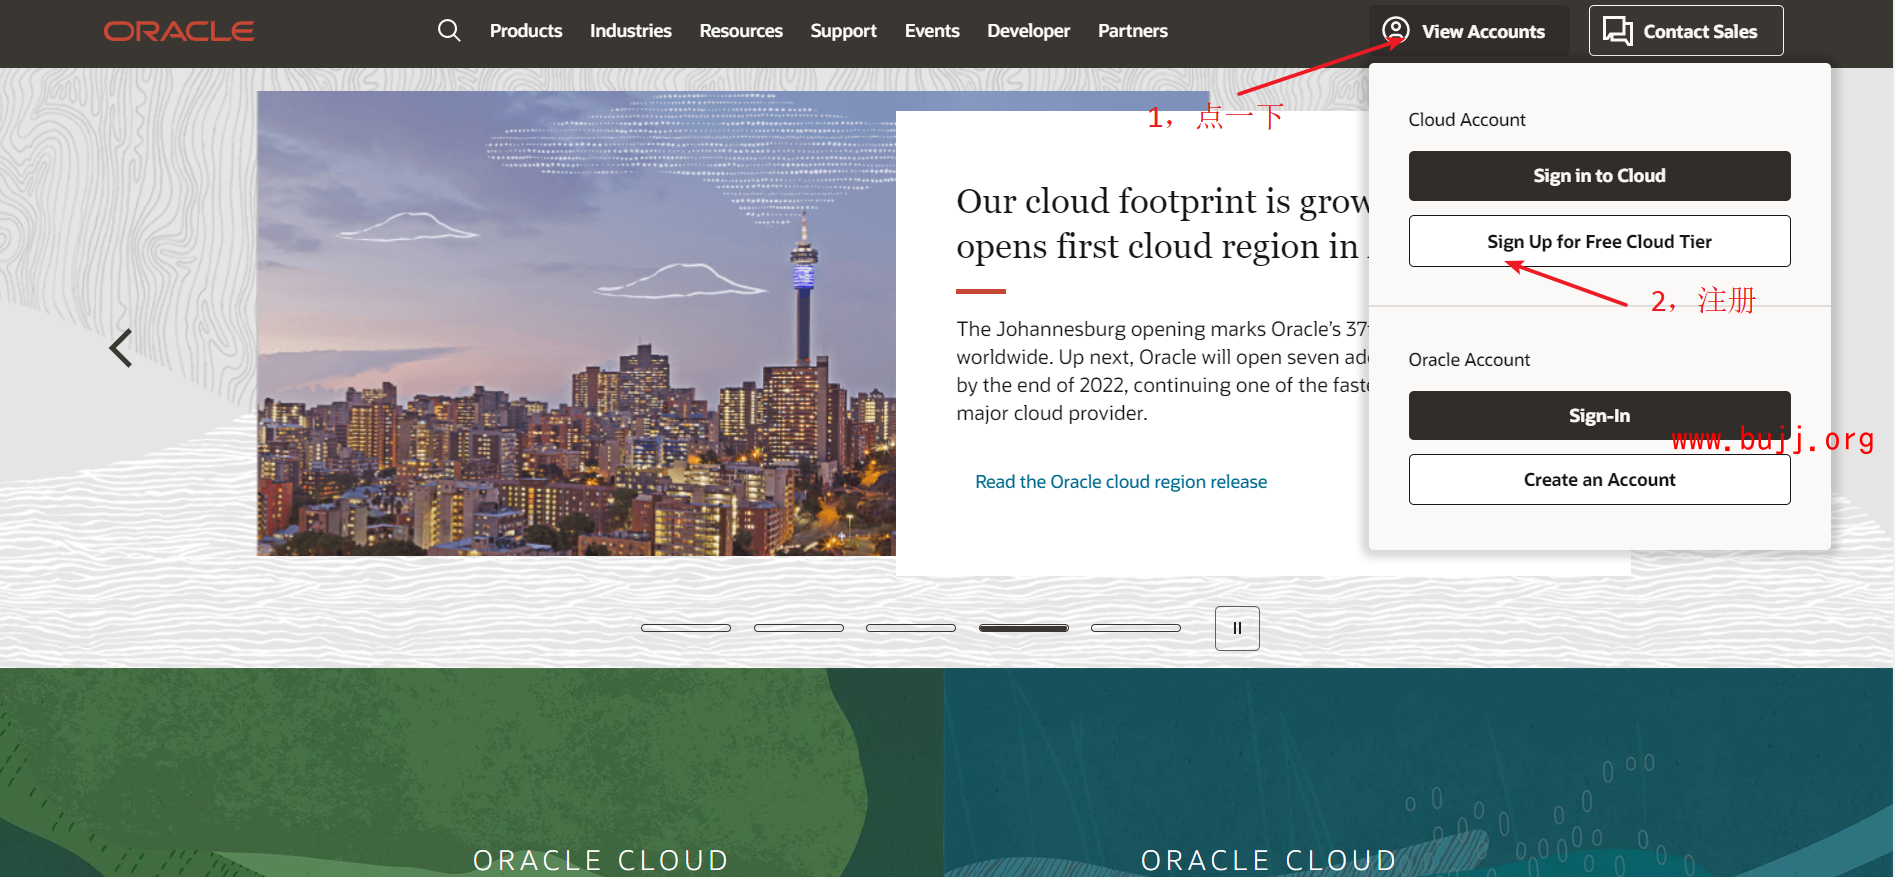Pause the carousel slideshow

coord(1237,628)
